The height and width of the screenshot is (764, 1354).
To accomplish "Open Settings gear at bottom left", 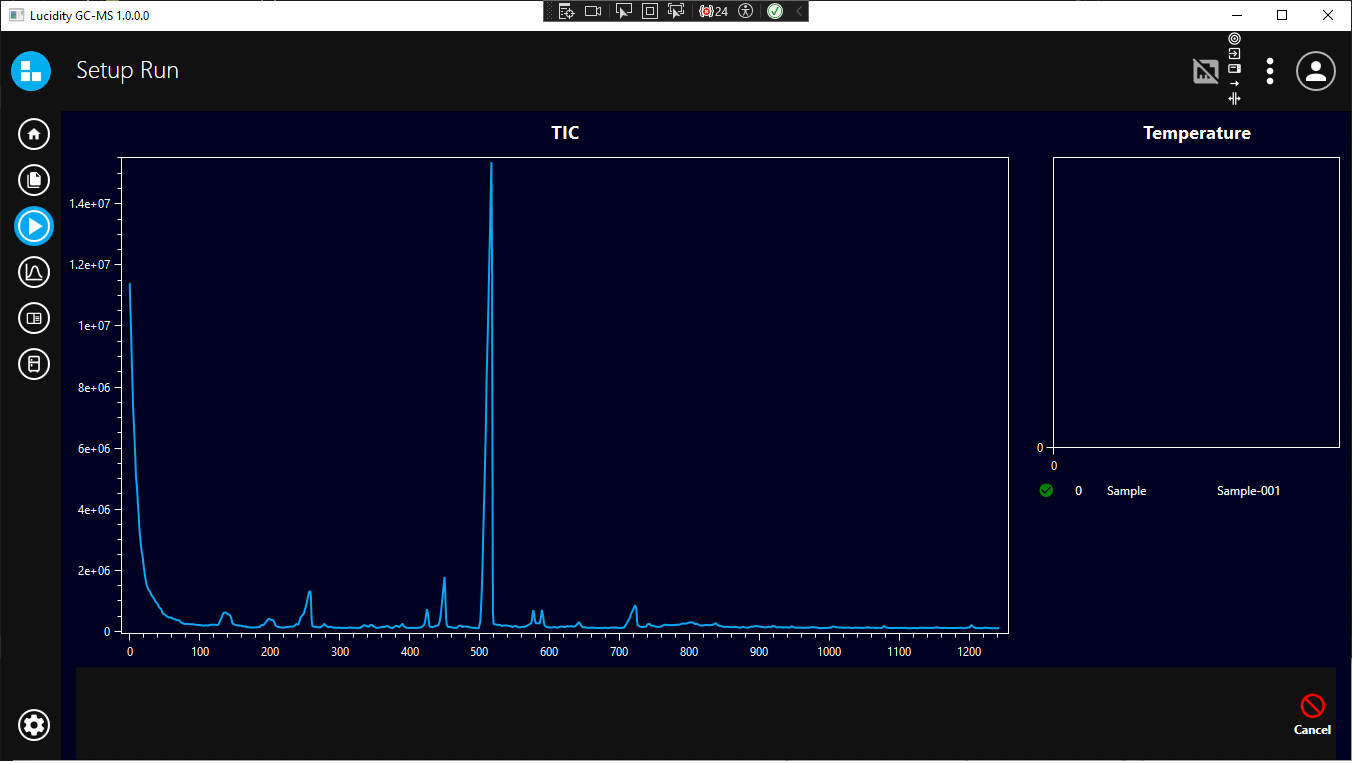I will pos(34,725).
